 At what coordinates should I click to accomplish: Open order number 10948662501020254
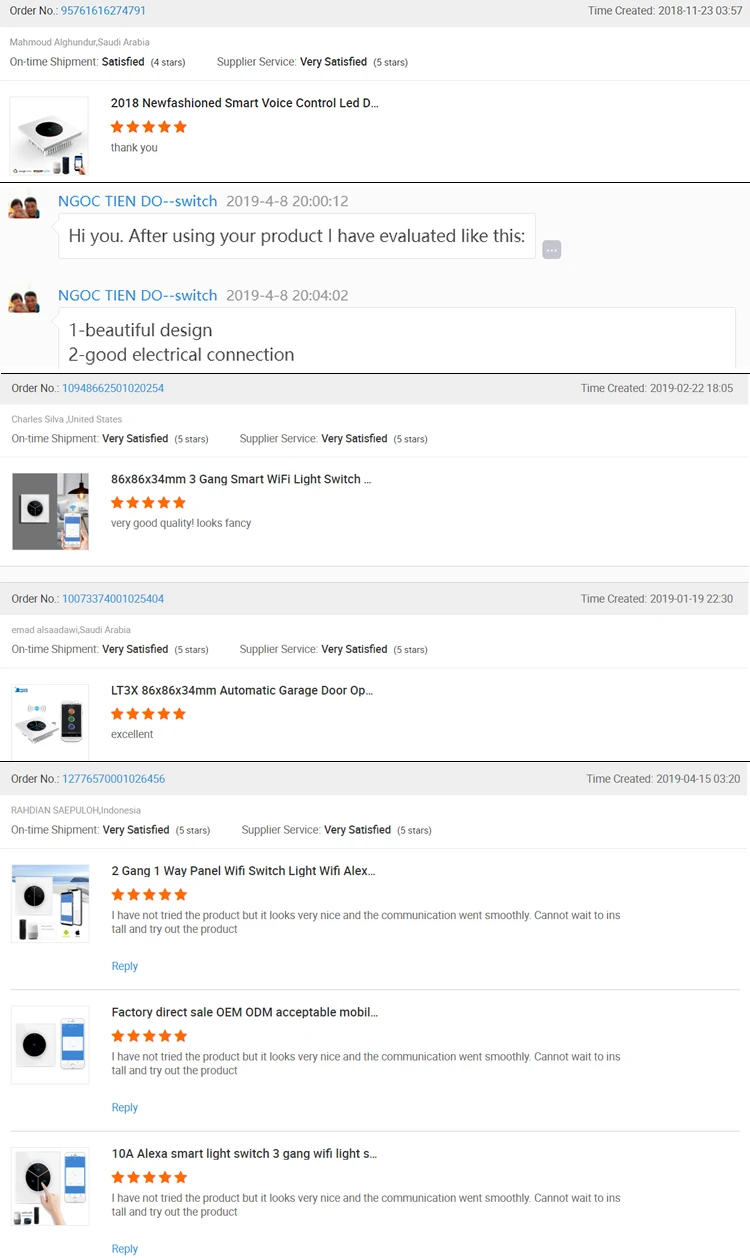pyautogui.click(x=113, y=388)
